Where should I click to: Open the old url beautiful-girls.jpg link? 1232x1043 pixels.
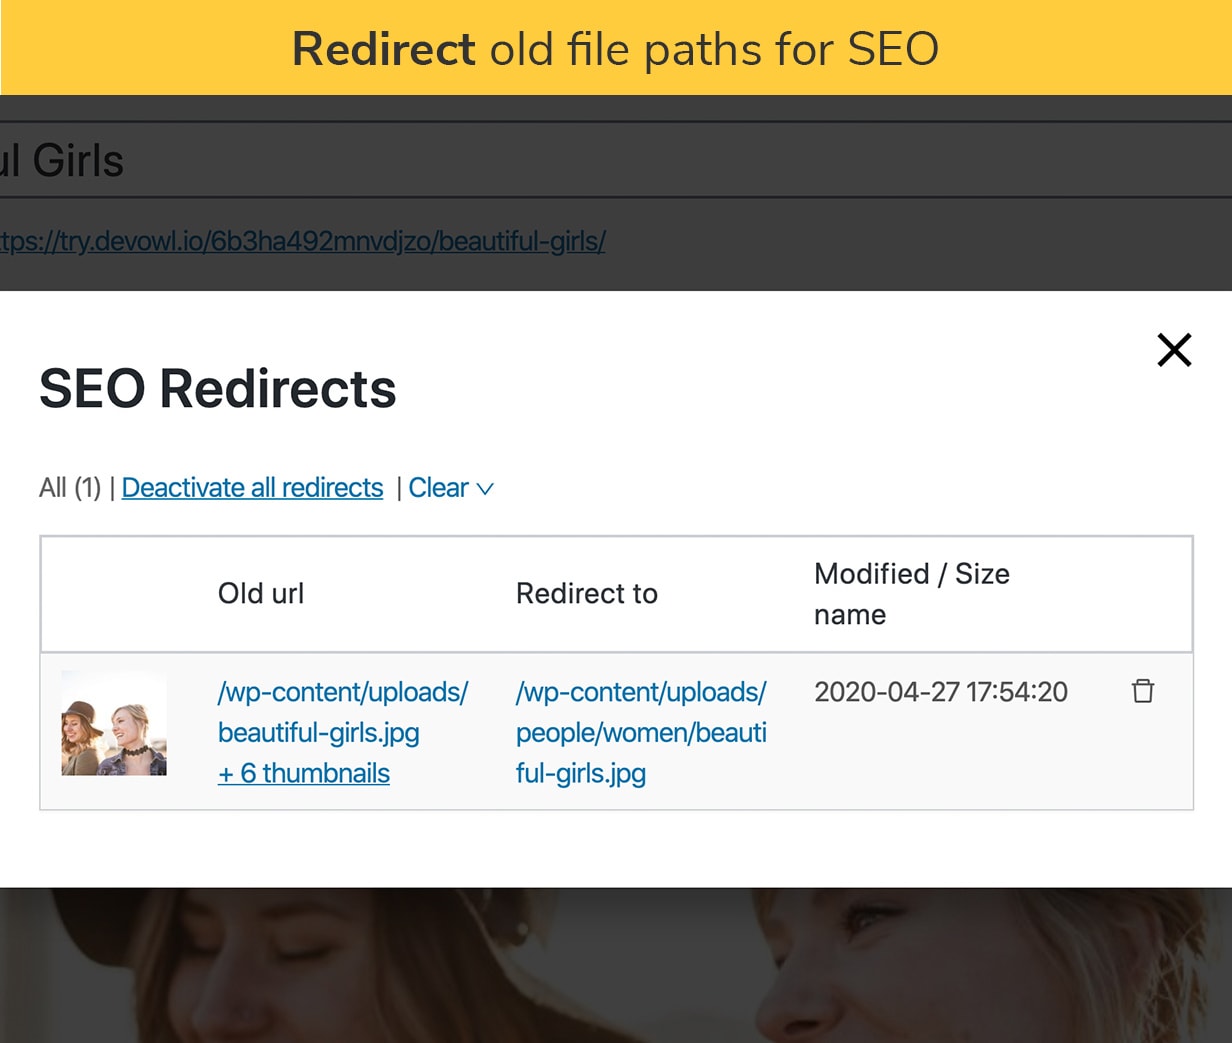coord(343,712)
